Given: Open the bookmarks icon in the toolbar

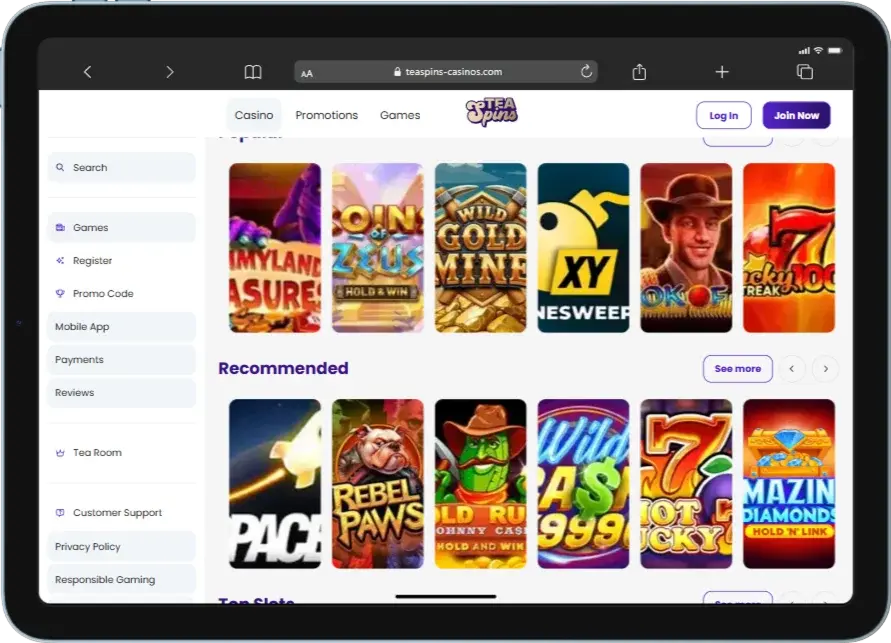Looking at the screenshot, I should (253, 71).
